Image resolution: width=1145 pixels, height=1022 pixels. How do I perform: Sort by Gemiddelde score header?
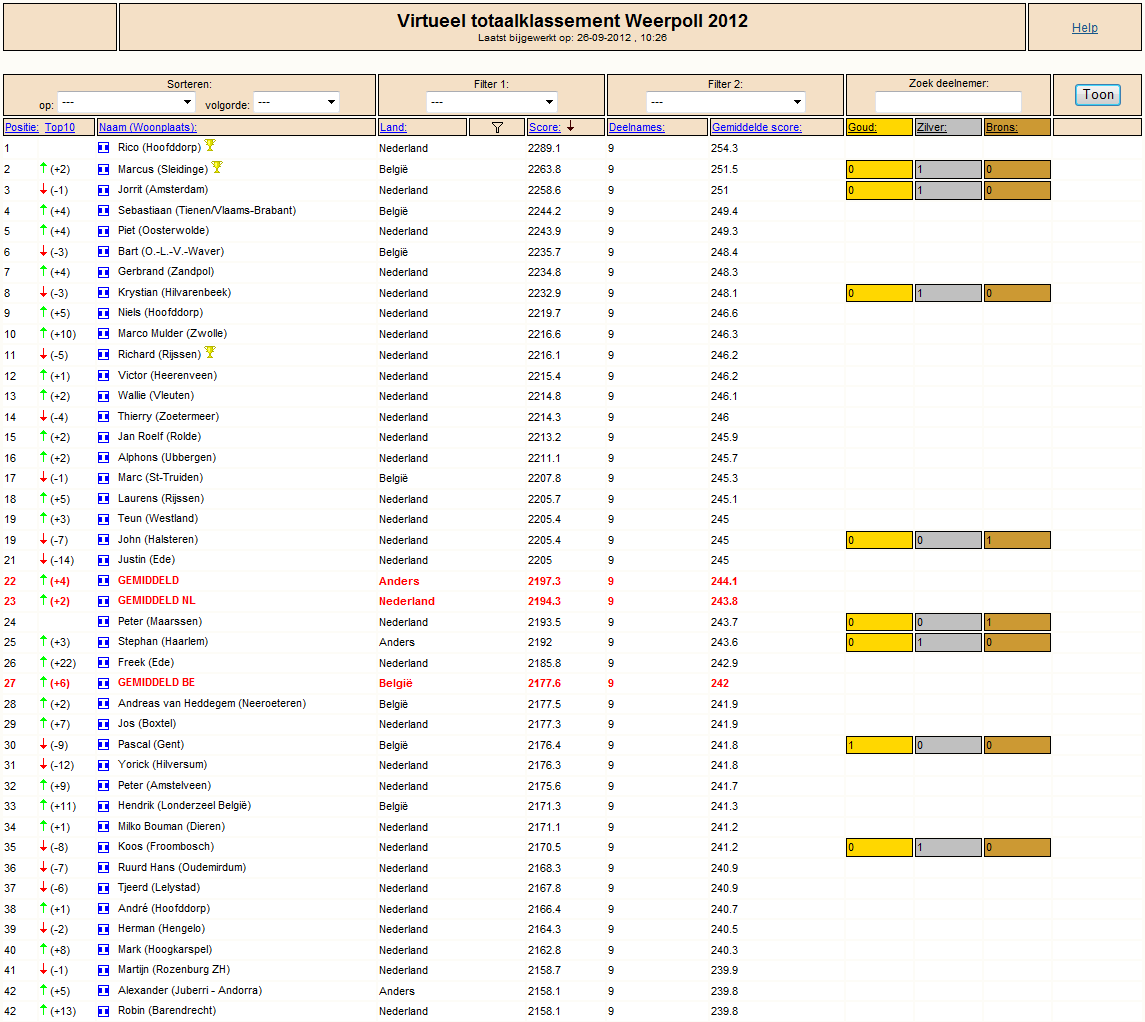[757, 127]
